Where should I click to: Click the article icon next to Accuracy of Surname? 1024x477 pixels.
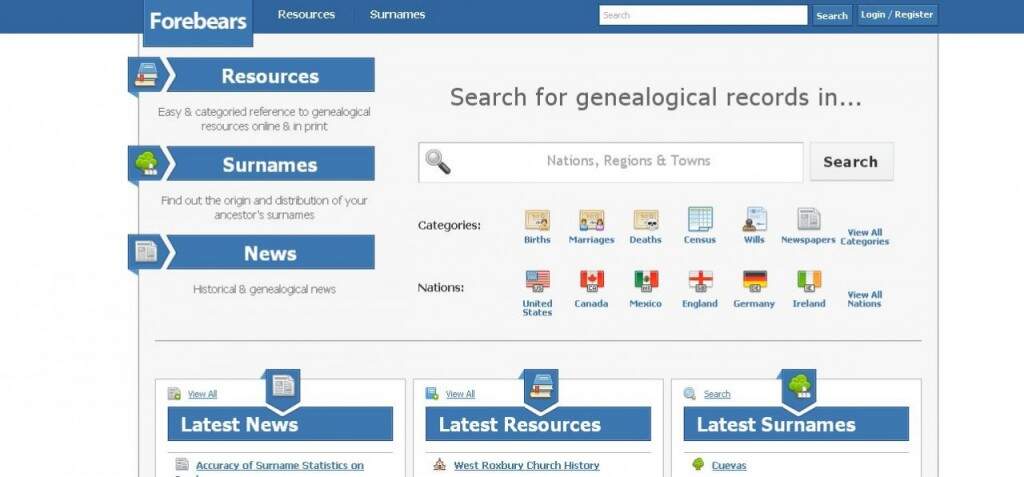coord(182,465)
